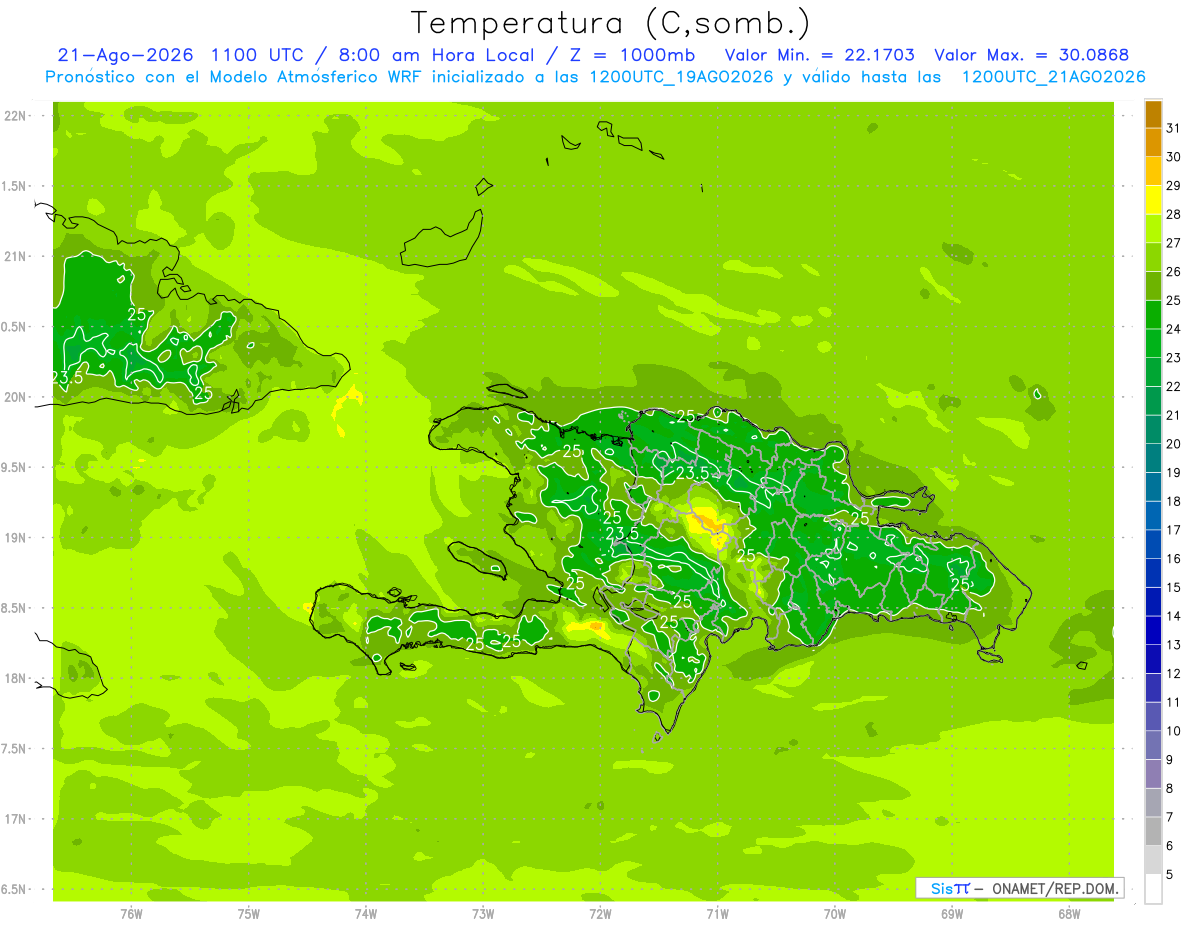Click legend value '25' on color bar

click(1173, 300)
